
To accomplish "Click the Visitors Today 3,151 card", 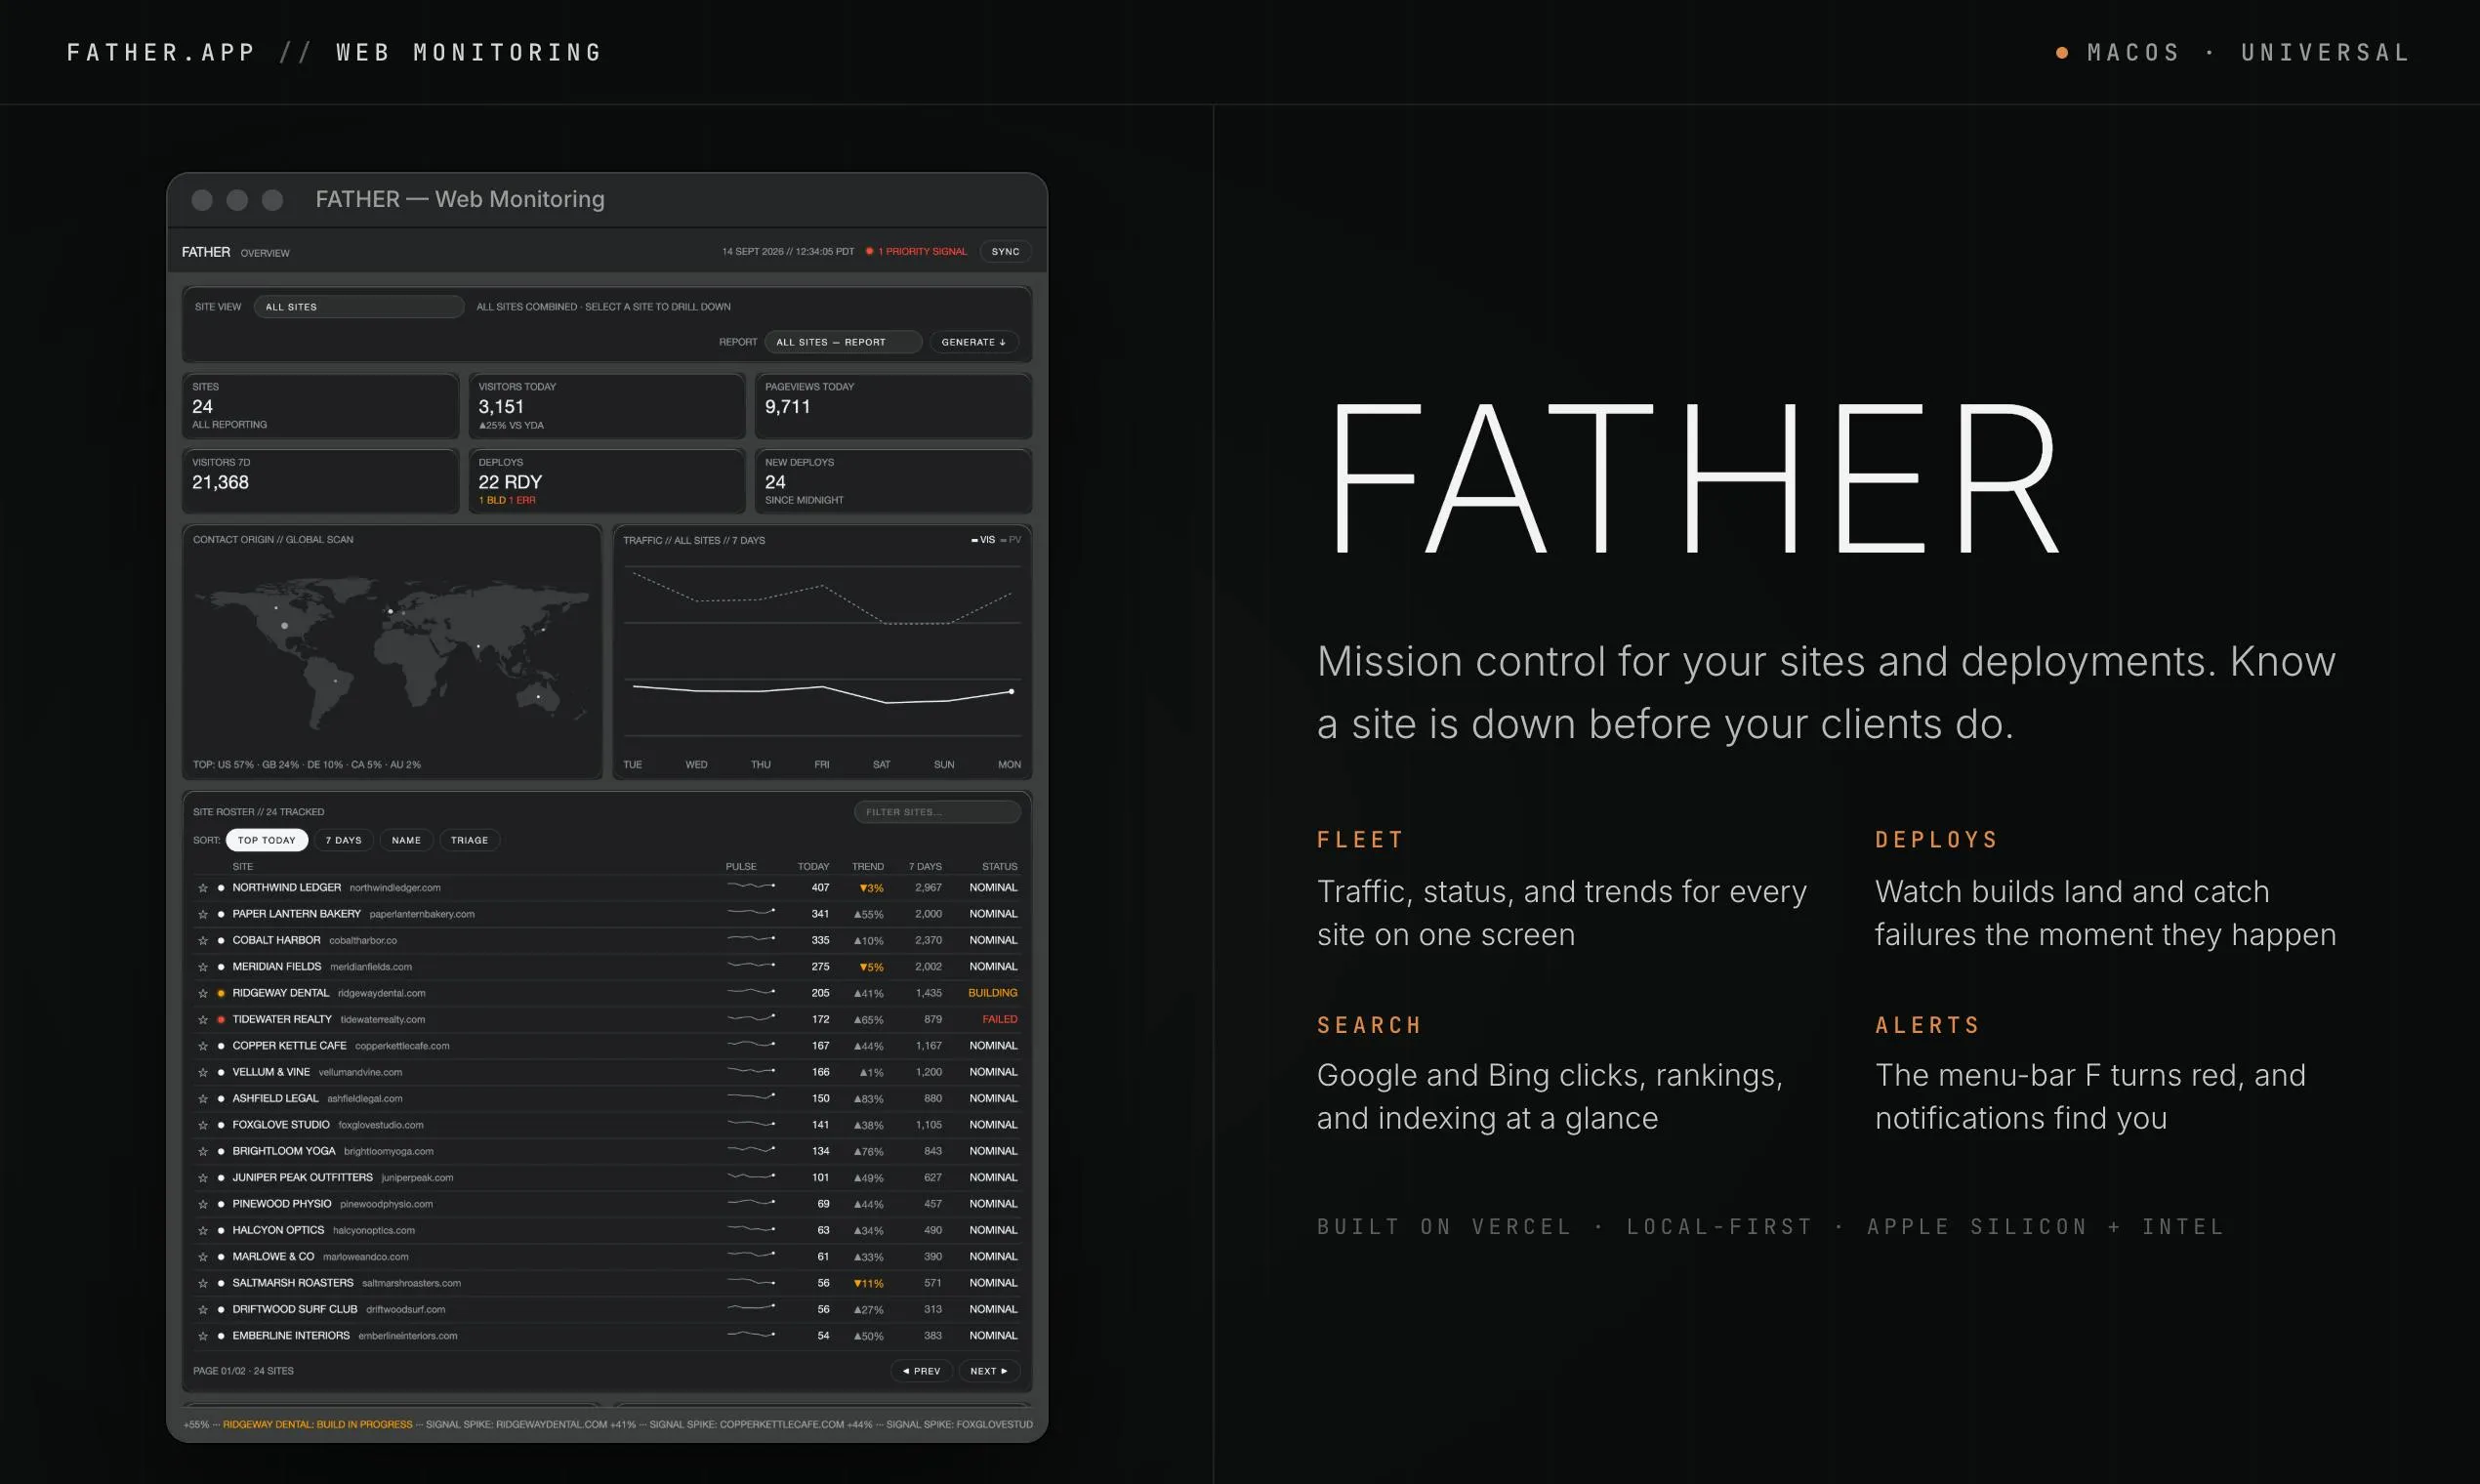I will (607, 405).
